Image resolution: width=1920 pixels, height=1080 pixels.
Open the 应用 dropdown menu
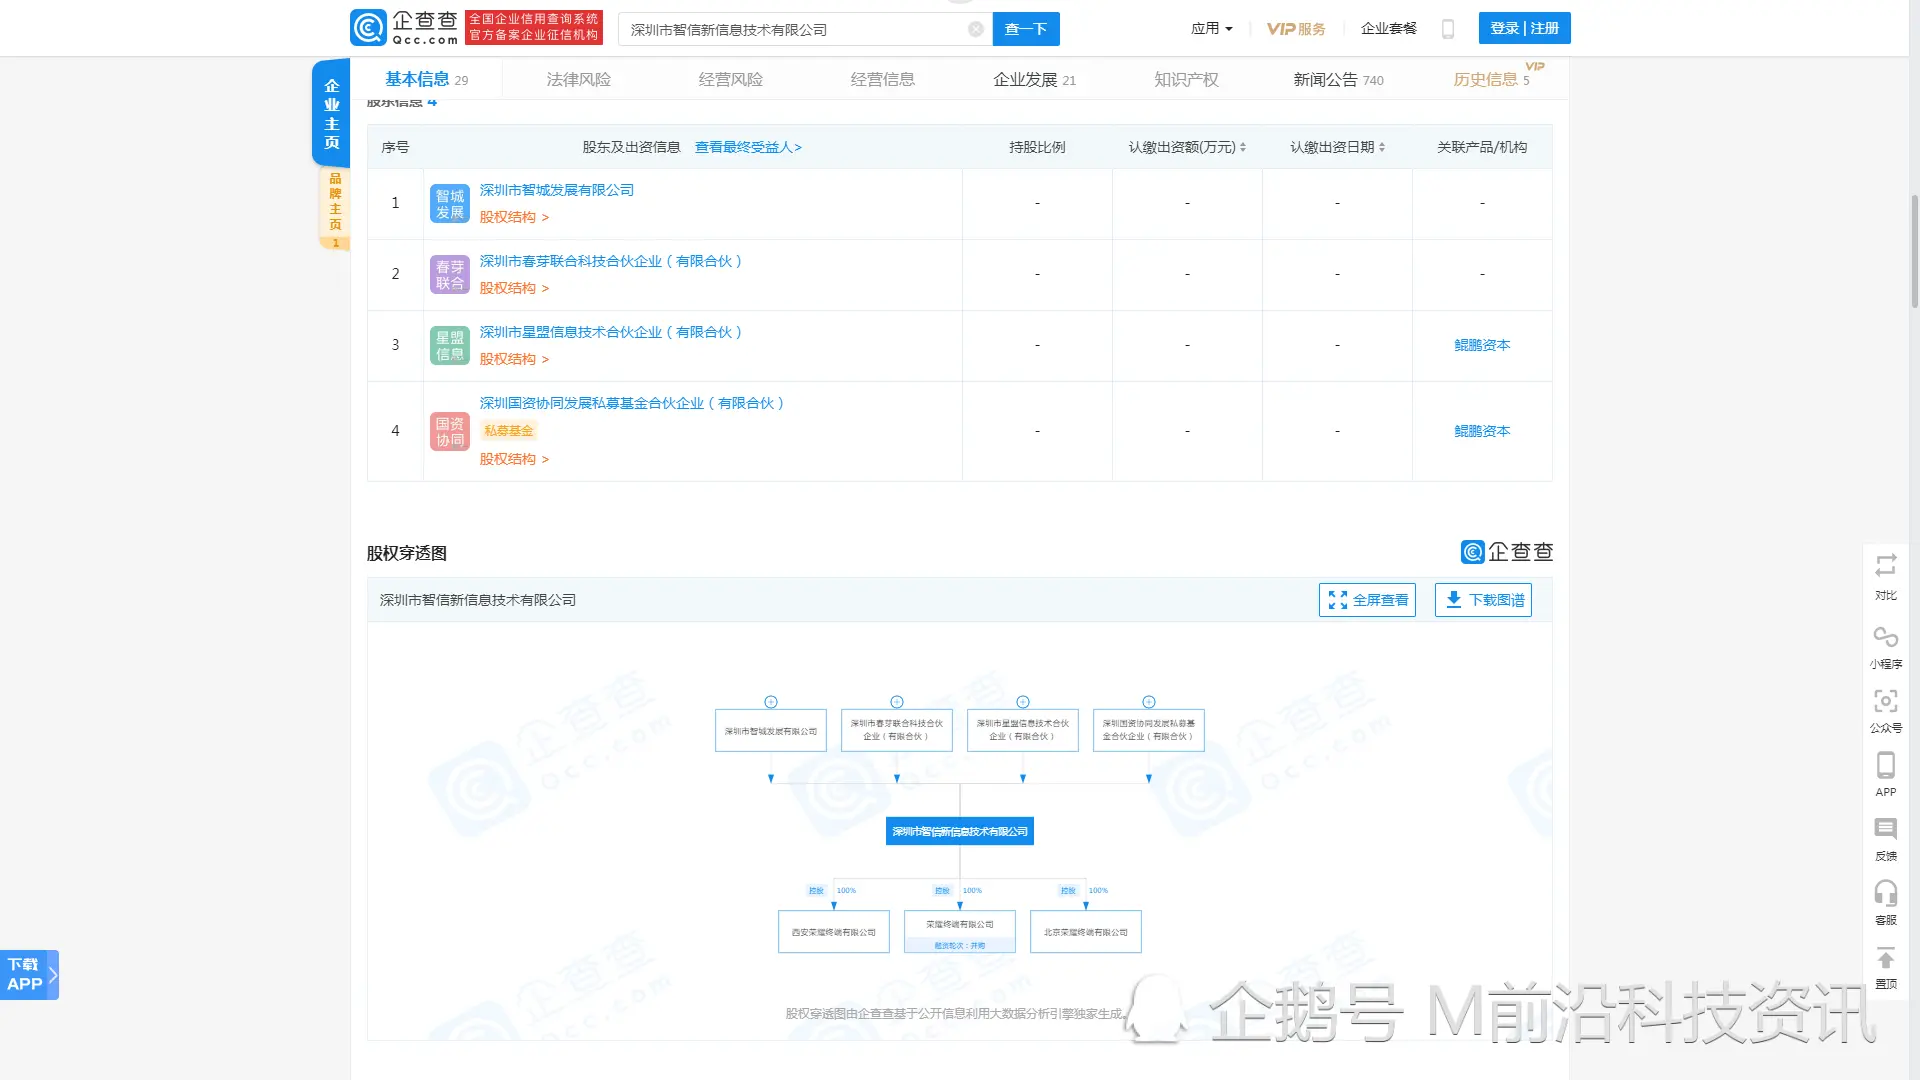(x=1212, y=29)
